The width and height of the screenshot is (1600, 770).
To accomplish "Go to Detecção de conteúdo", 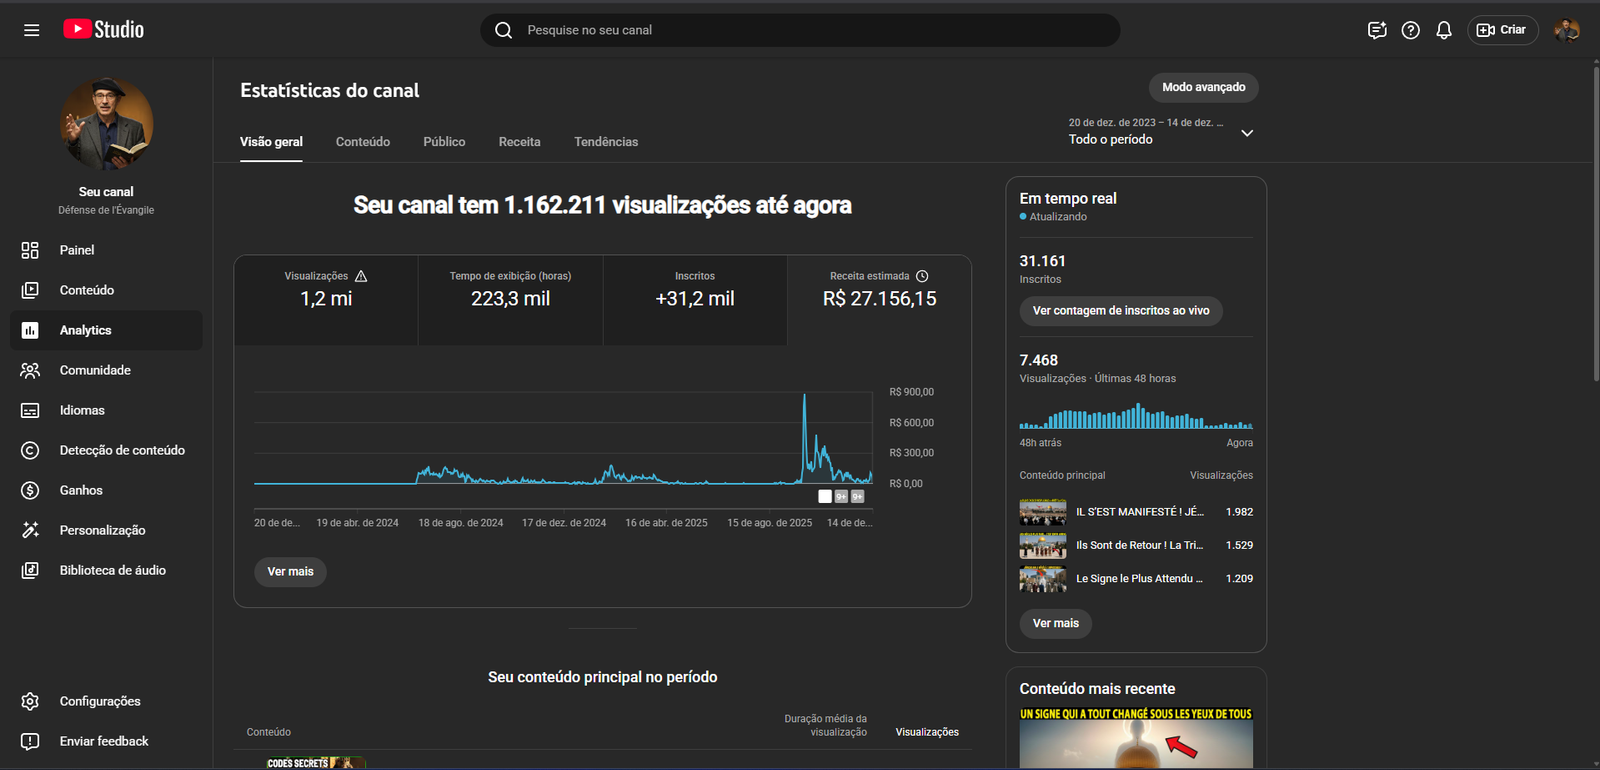I will (x=122, y=450).
